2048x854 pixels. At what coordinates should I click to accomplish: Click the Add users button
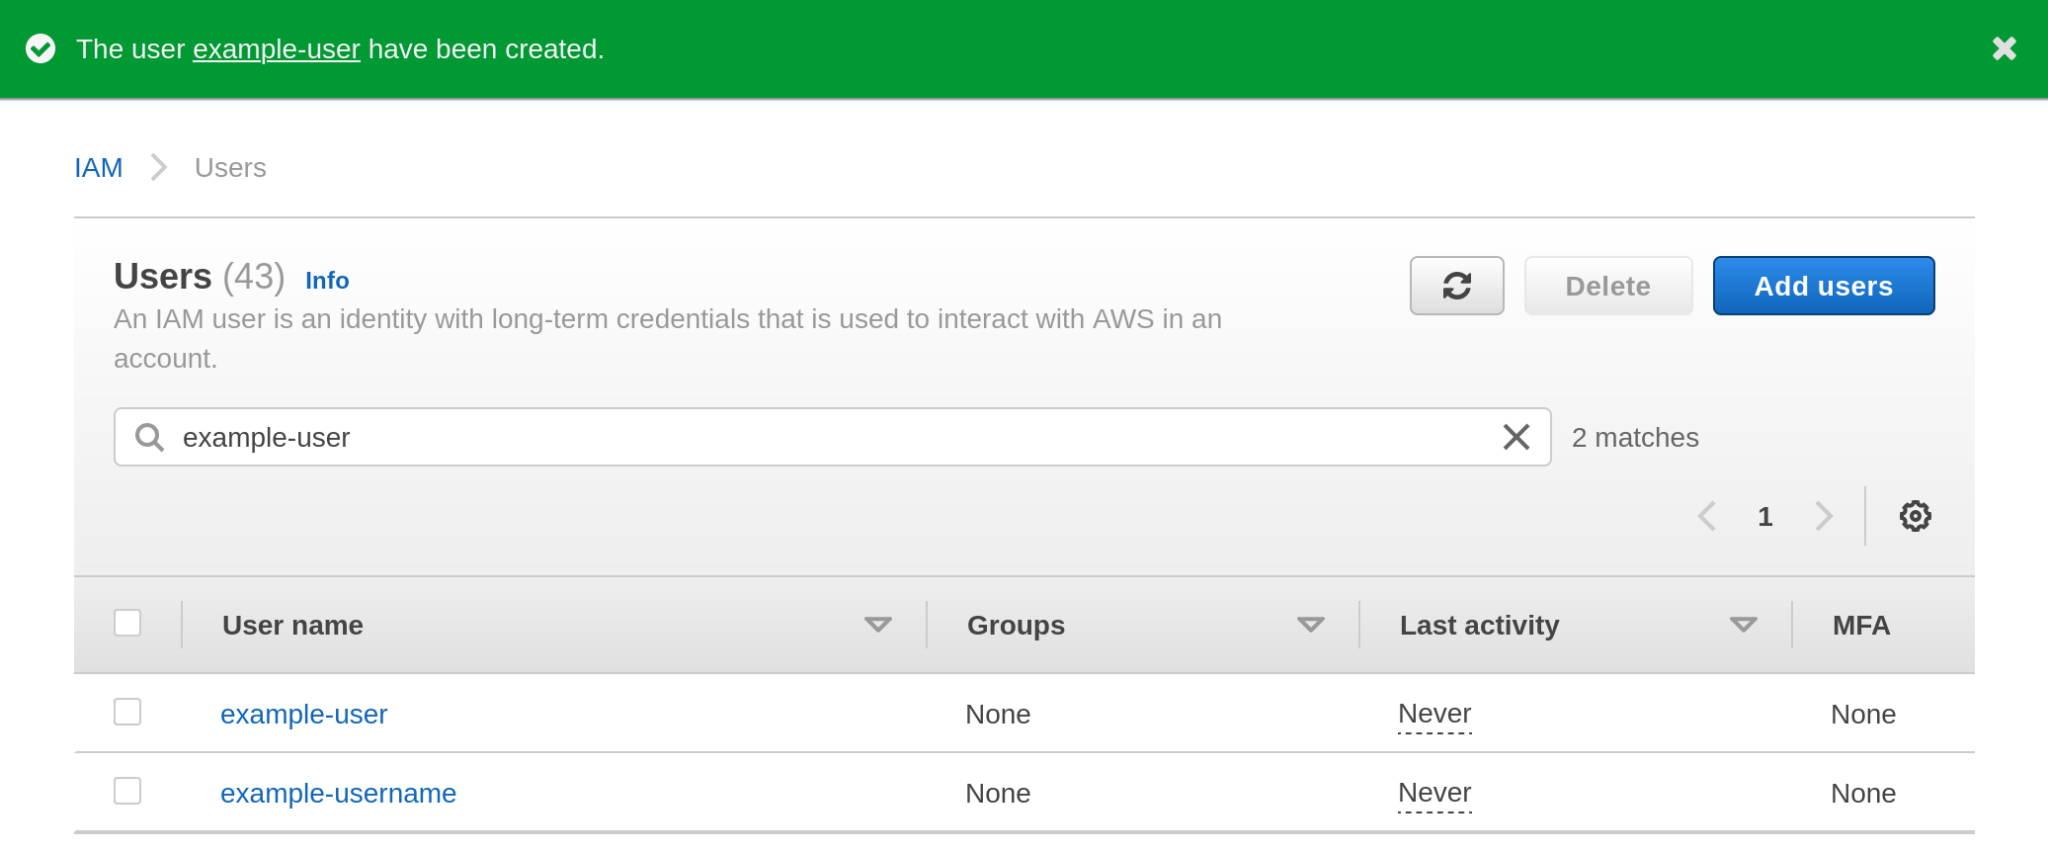1822,286
